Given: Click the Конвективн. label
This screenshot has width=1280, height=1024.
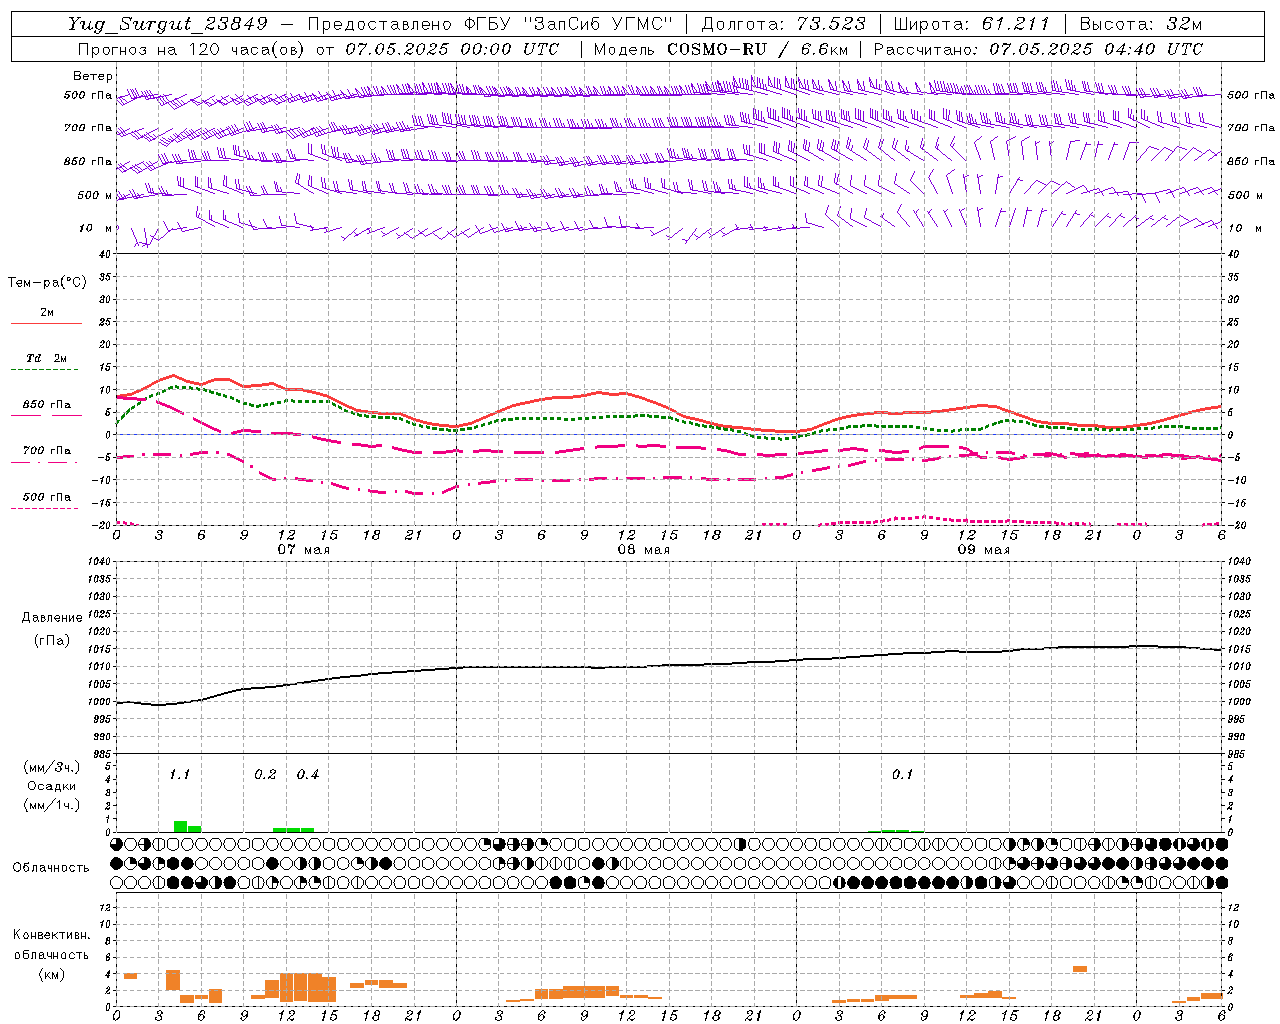Looking at the screenshot, I should 51,935.
